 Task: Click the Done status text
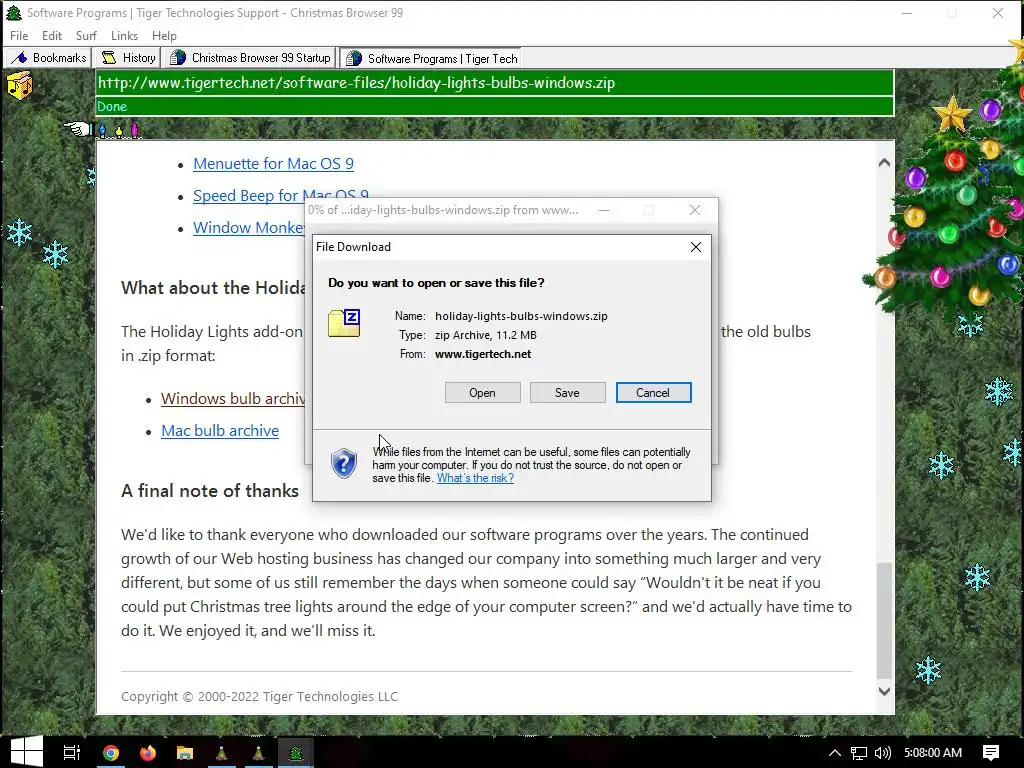click(x=112, y=106)
